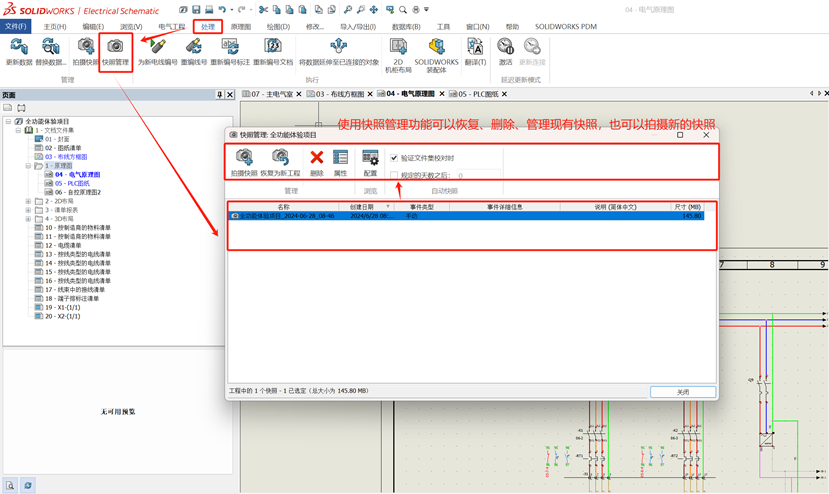Switch to 07 - 主电气室 document tab
This screenshot has width=829, height=494.
click(272, 94)
